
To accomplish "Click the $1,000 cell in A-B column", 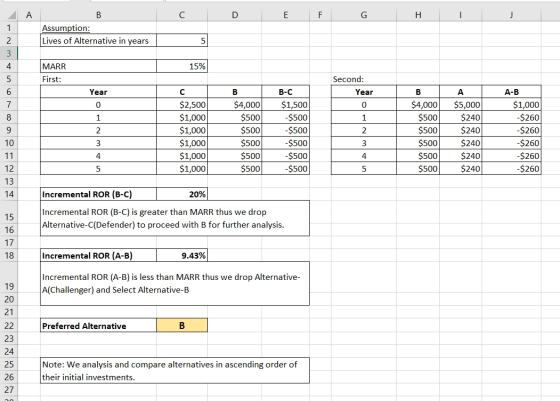I will (511, 105).
